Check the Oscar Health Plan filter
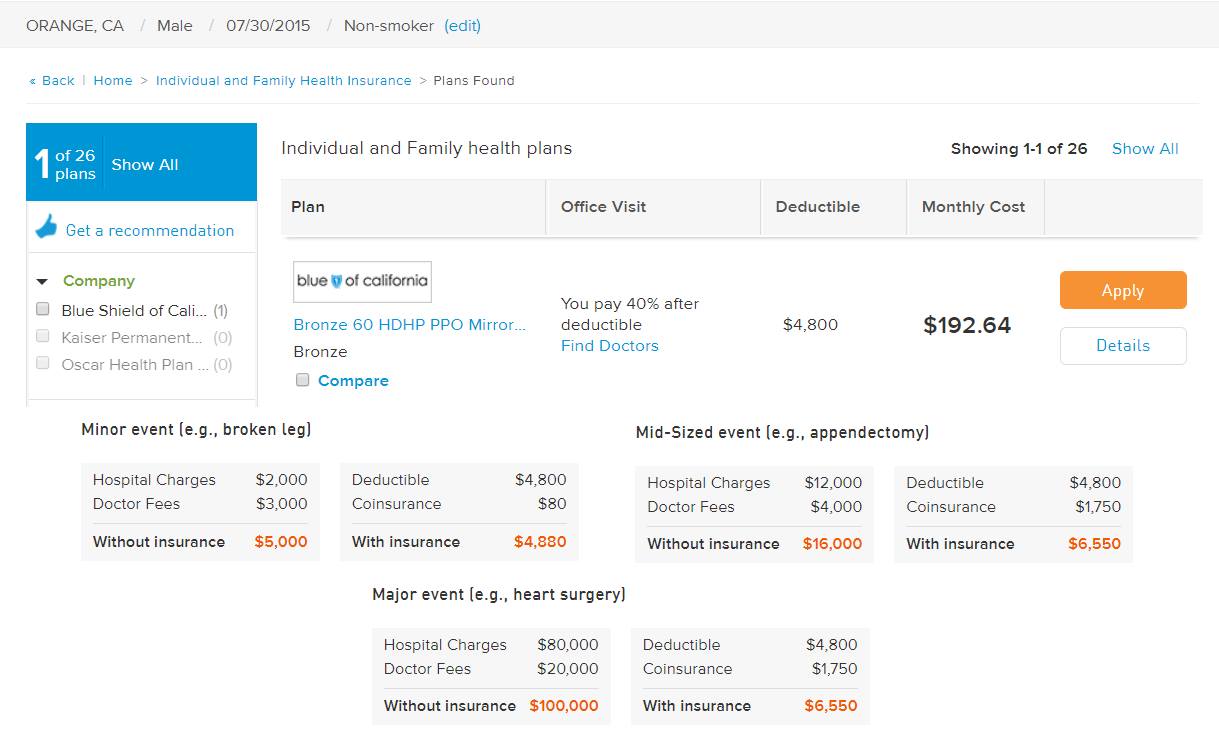 coord(43,364)
